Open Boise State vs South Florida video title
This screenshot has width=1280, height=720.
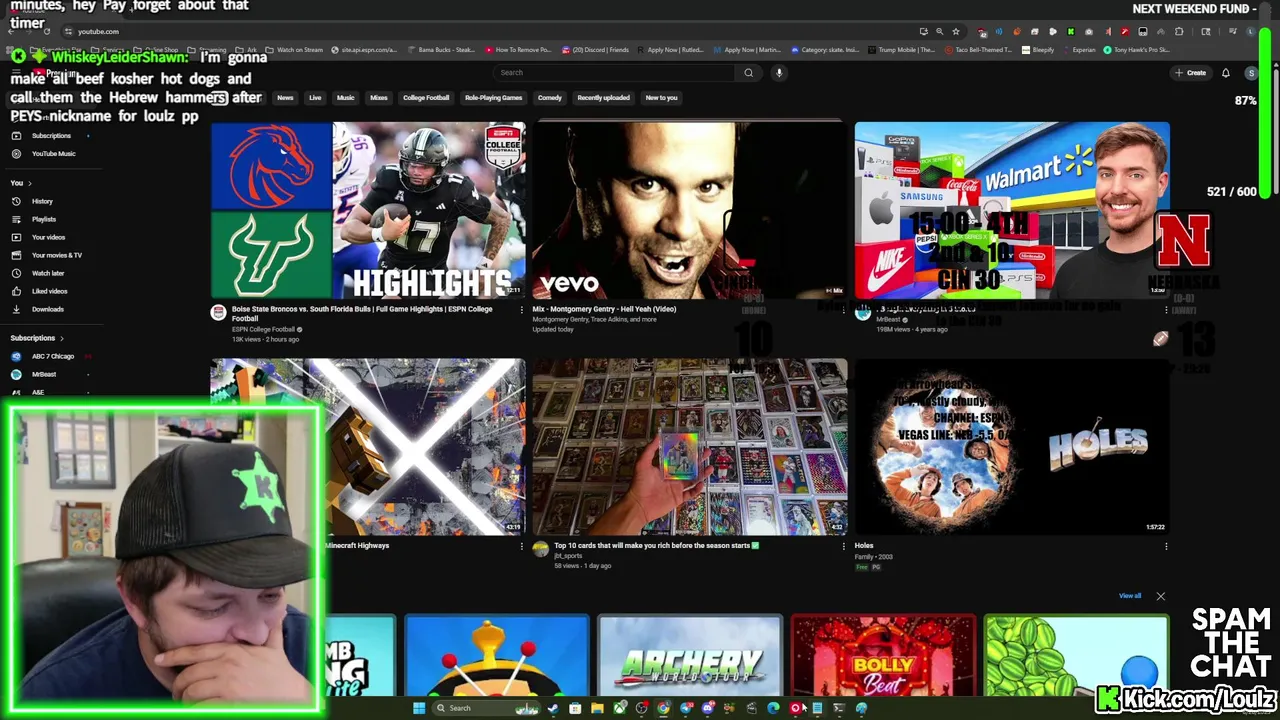point(362,314)
